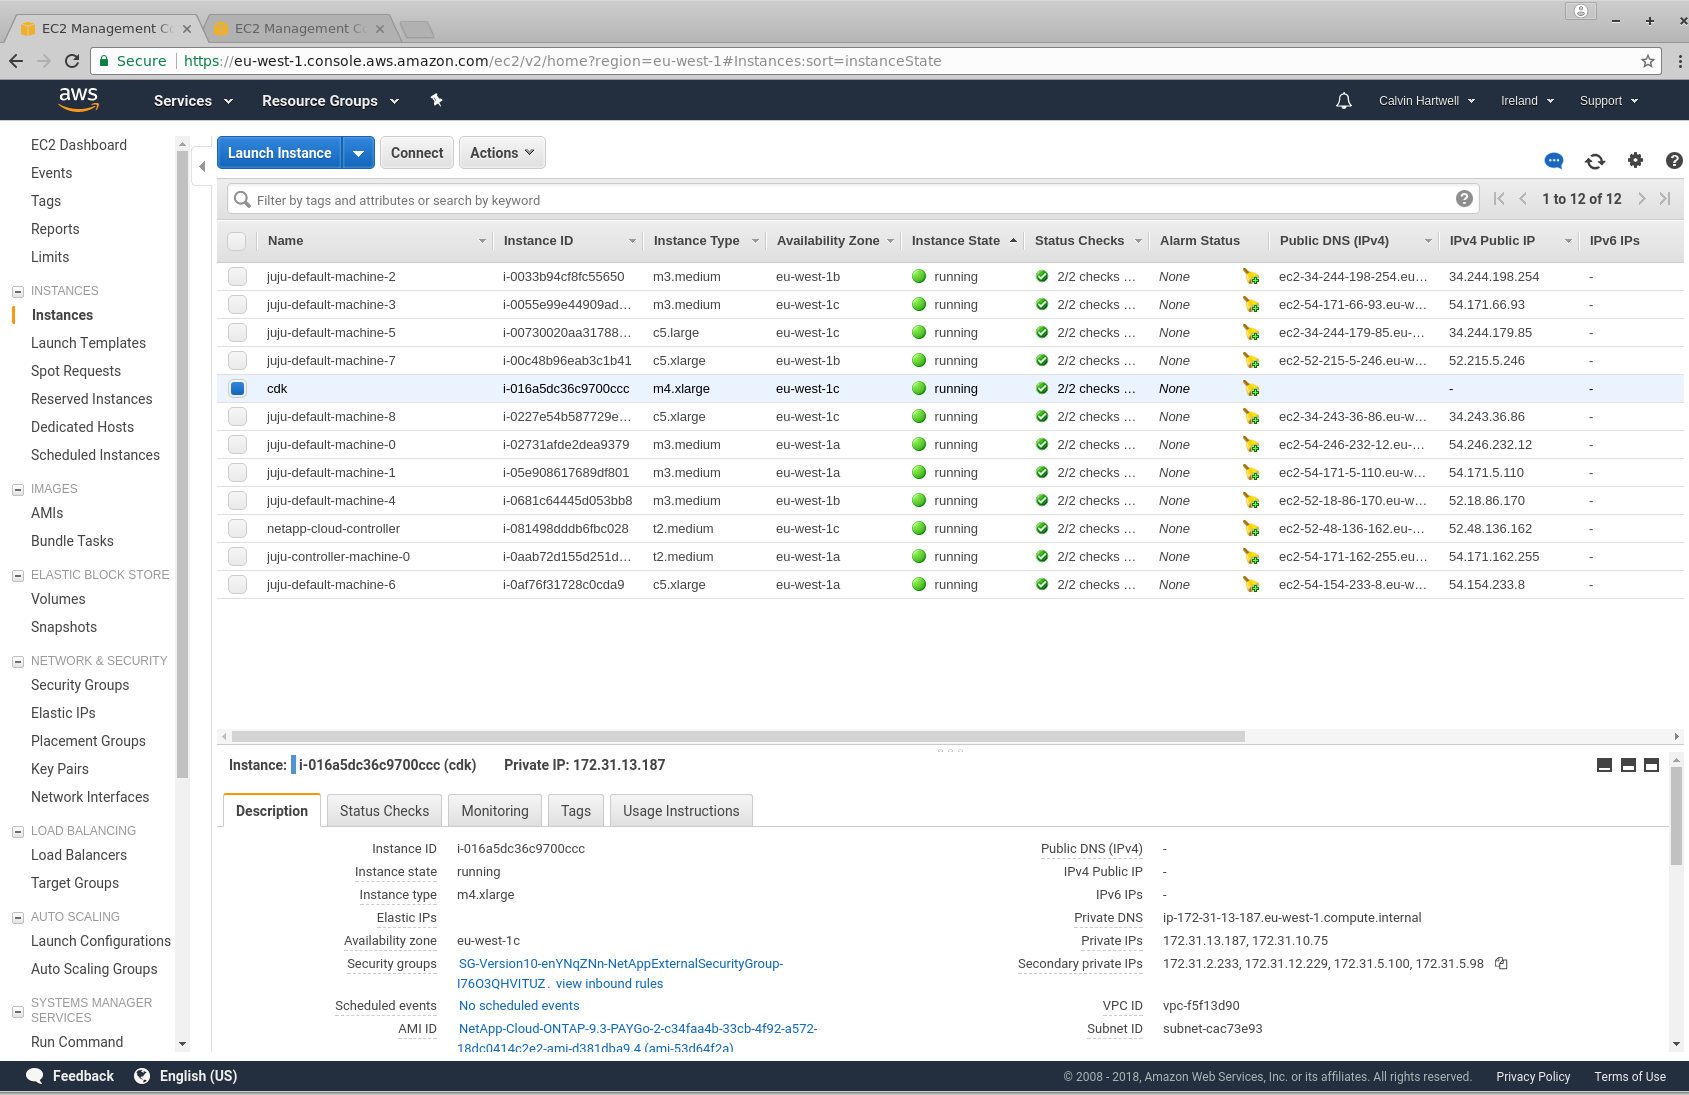This screenshot has height=1095, width=1689.
Task: Open table settings gear icon
Action: click(x=1635, y=160)
